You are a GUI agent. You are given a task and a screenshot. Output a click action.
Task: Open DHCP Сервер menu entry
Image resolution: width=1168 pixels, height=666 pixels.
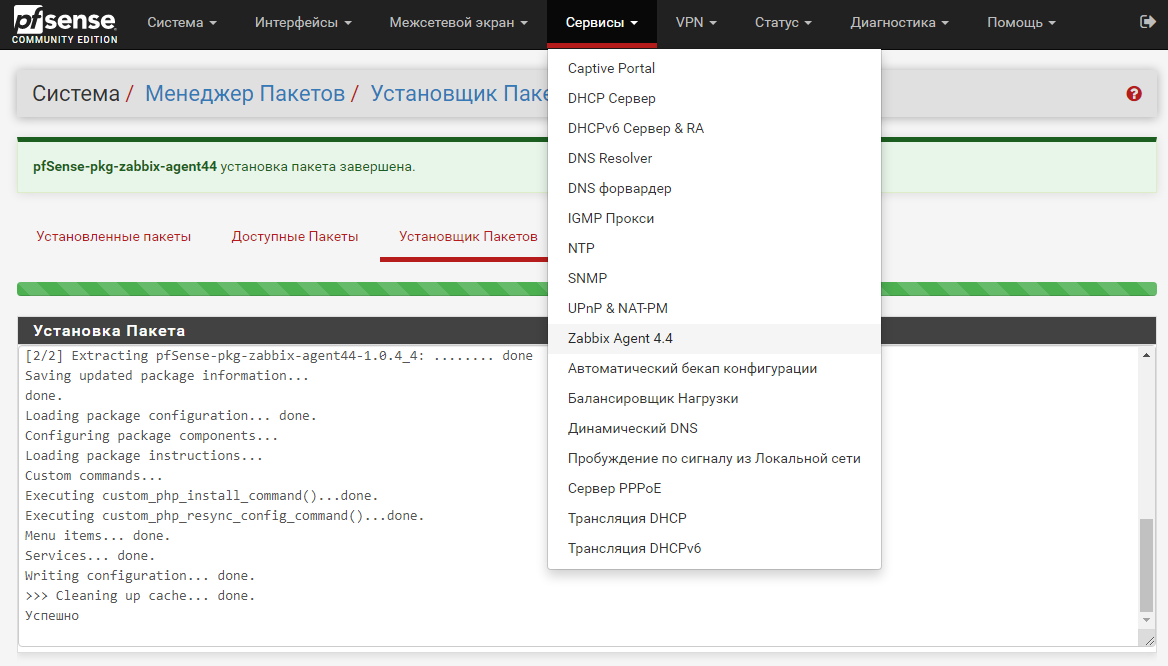714,98
